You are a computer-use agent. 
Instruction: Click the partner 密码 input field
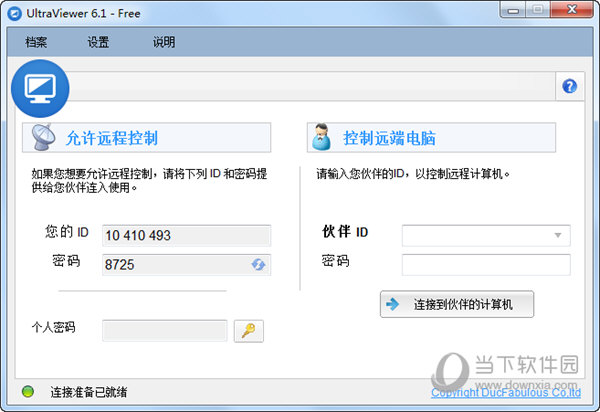(x=486, y=265)
